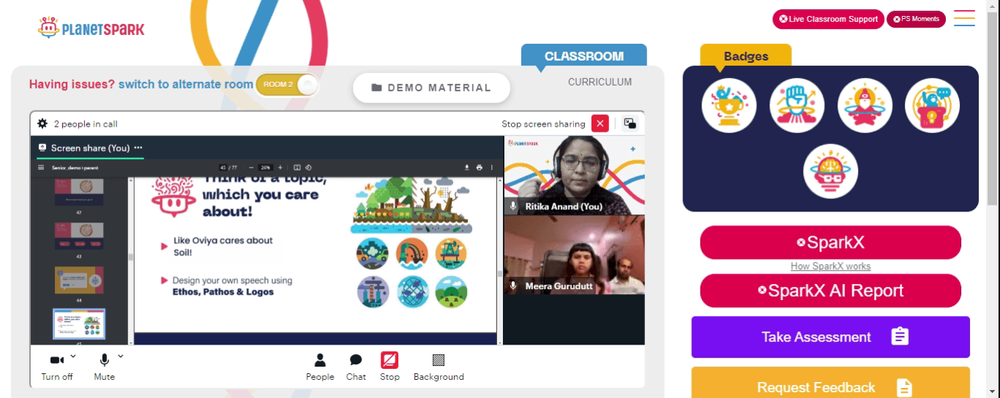This screenshot has width=1000, height=398.
Task: Open the hamburger main menu
Action: (x=964, y=18)
